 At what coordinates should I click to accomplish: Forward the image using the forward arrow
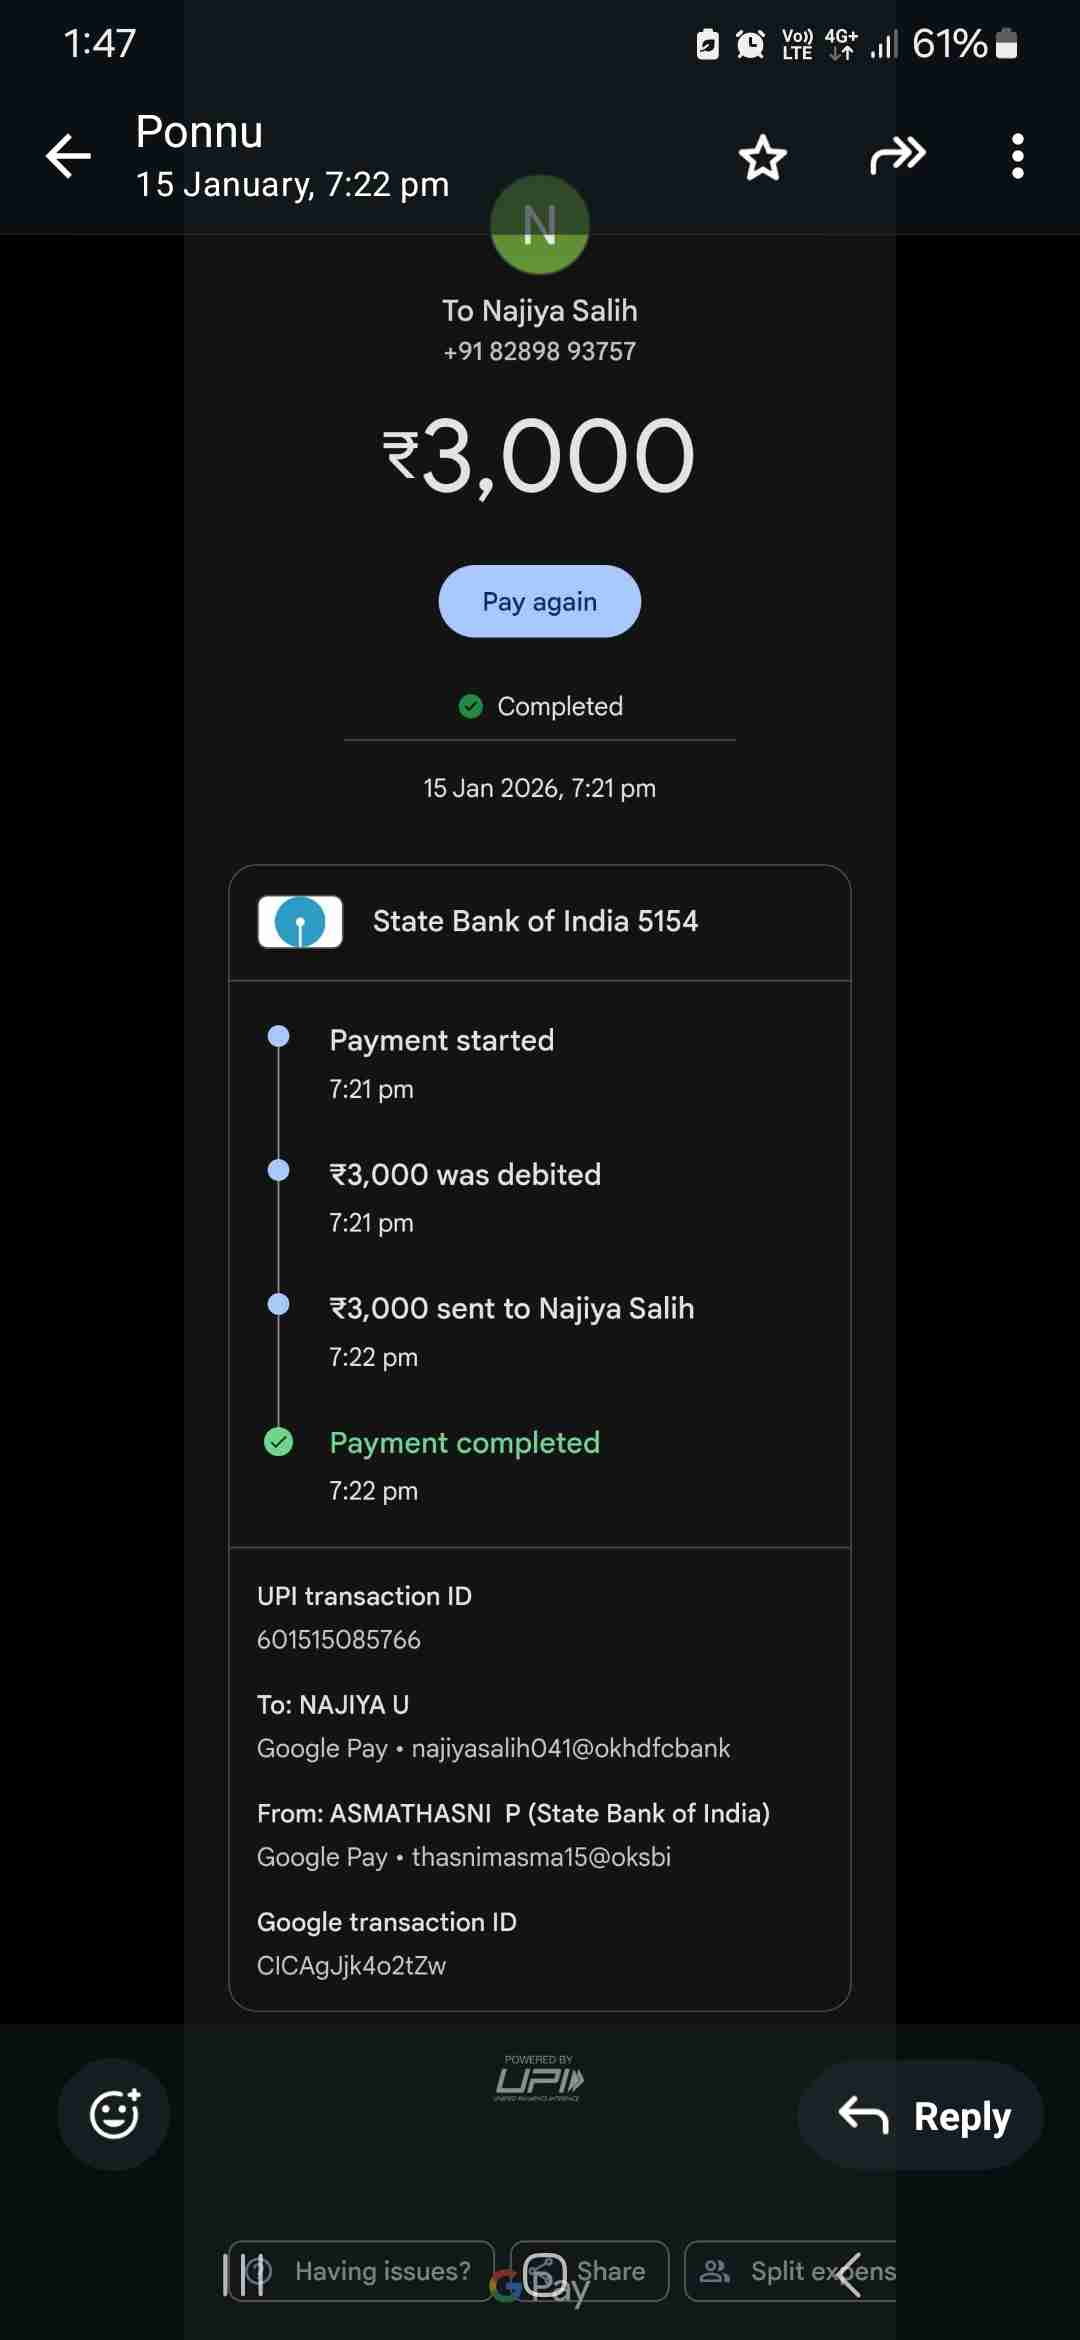click(897, 156)
